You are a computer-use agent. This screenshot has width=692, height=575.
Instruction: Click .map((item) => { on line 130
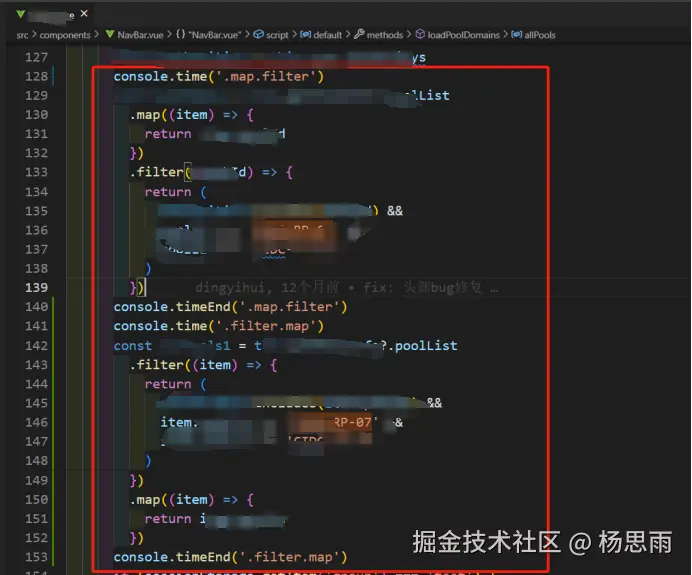point(192,115)
